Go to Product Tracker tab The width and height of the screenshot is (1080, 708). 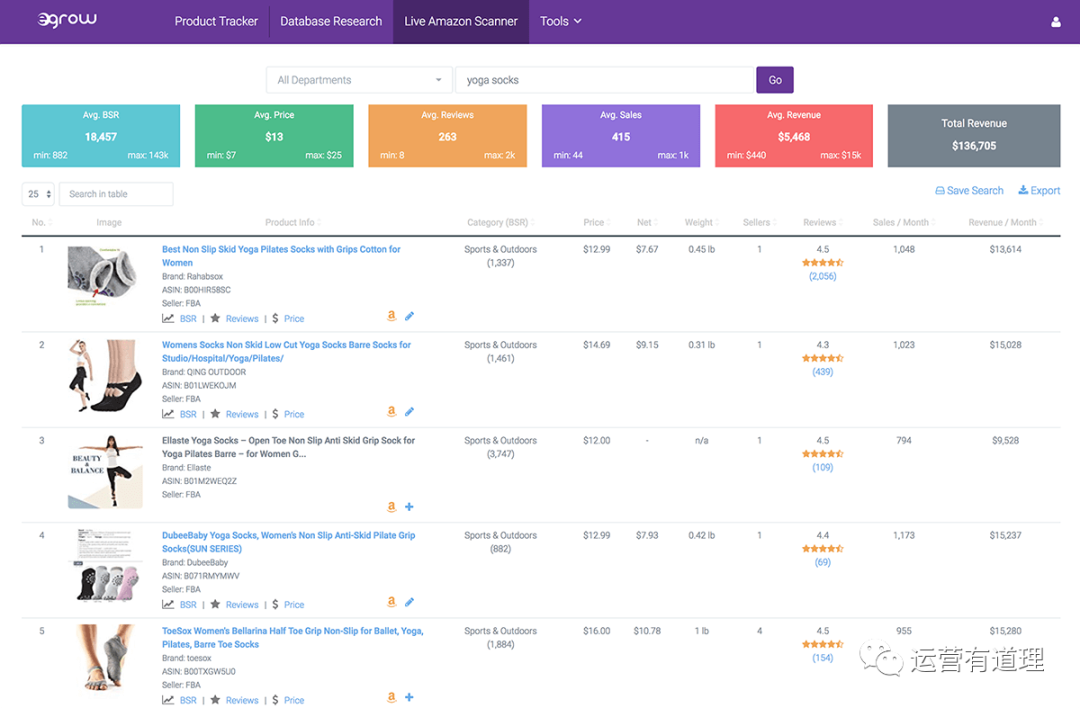tap(216, 21)
